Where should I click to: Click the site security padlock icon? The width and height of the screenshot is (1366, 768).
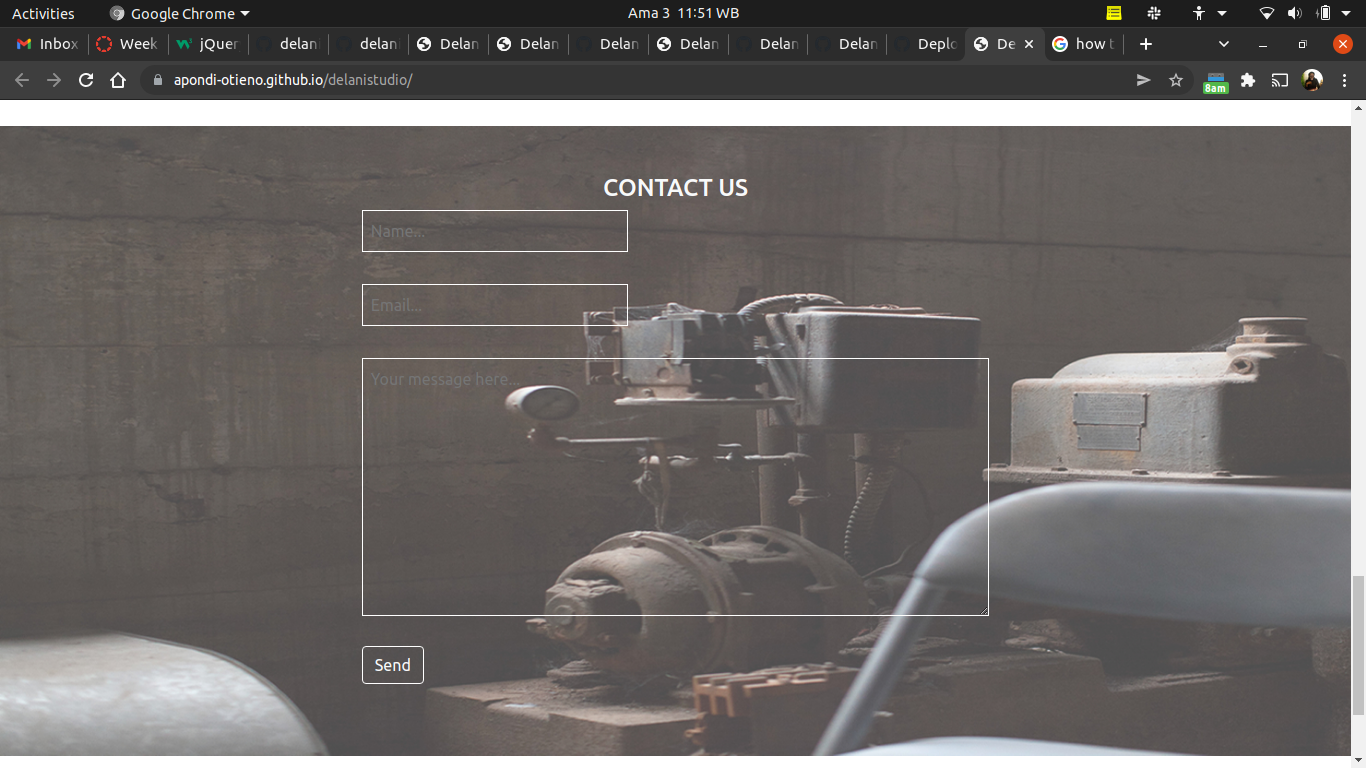point(159,80)
